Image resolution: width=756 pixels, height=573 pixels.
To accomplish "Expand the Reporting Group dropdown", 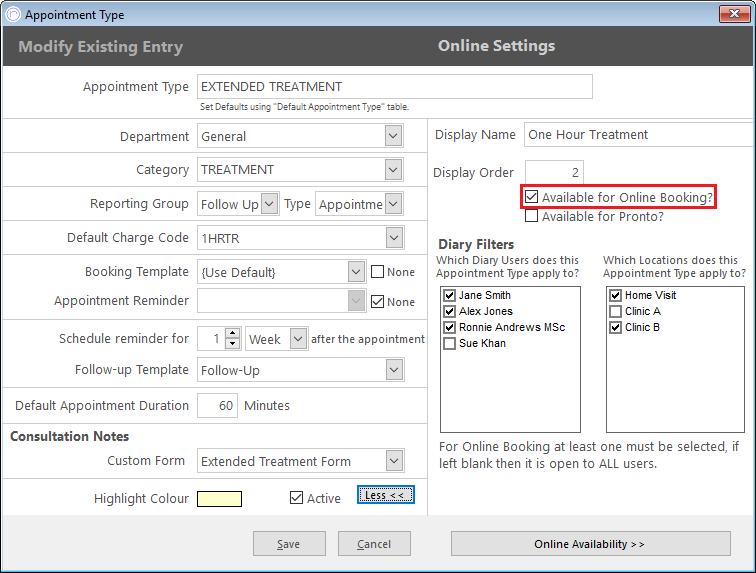I will point(270,204).
